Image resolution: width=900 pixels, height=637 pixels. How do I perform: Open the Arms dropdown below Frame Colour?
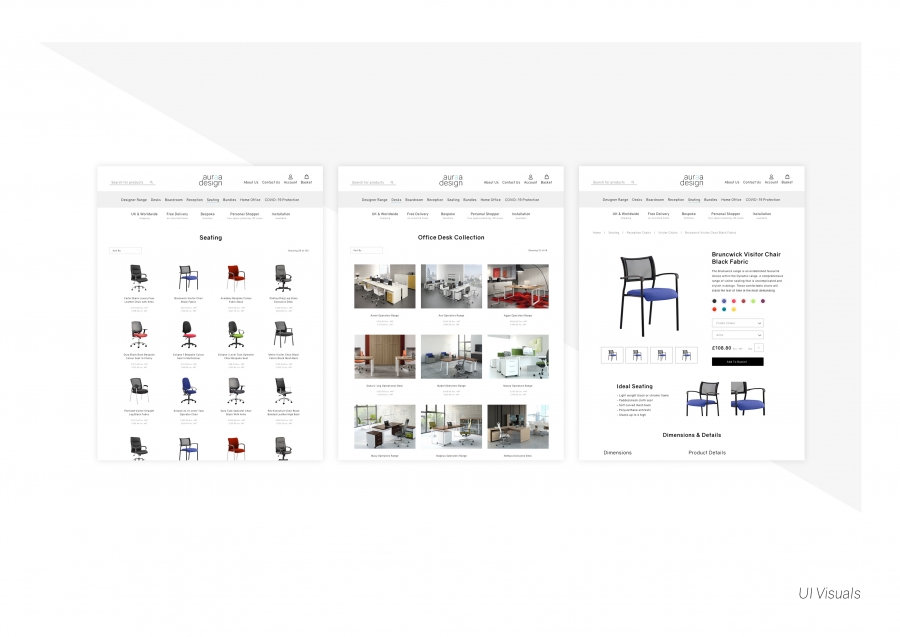point(737,335)
